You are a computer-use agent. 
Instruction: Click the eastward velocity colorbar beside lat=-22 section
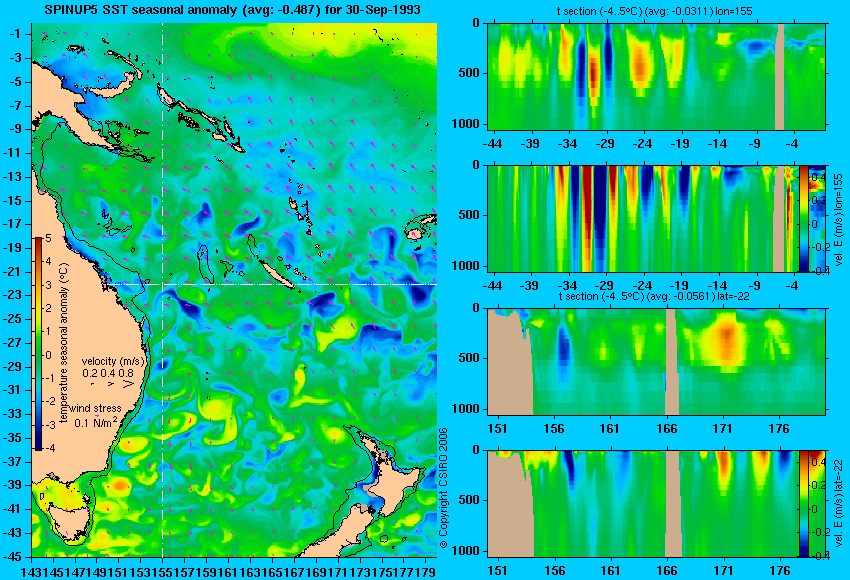803,504
